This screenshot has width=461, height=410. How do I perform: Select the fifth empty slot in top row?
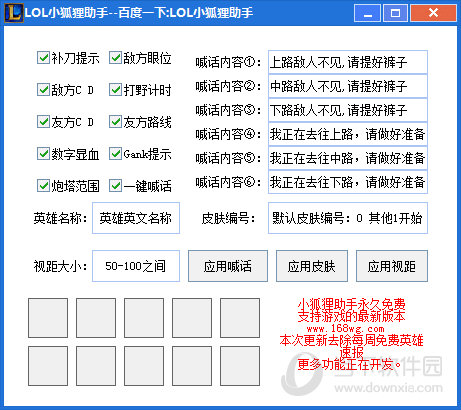[240, 318]
